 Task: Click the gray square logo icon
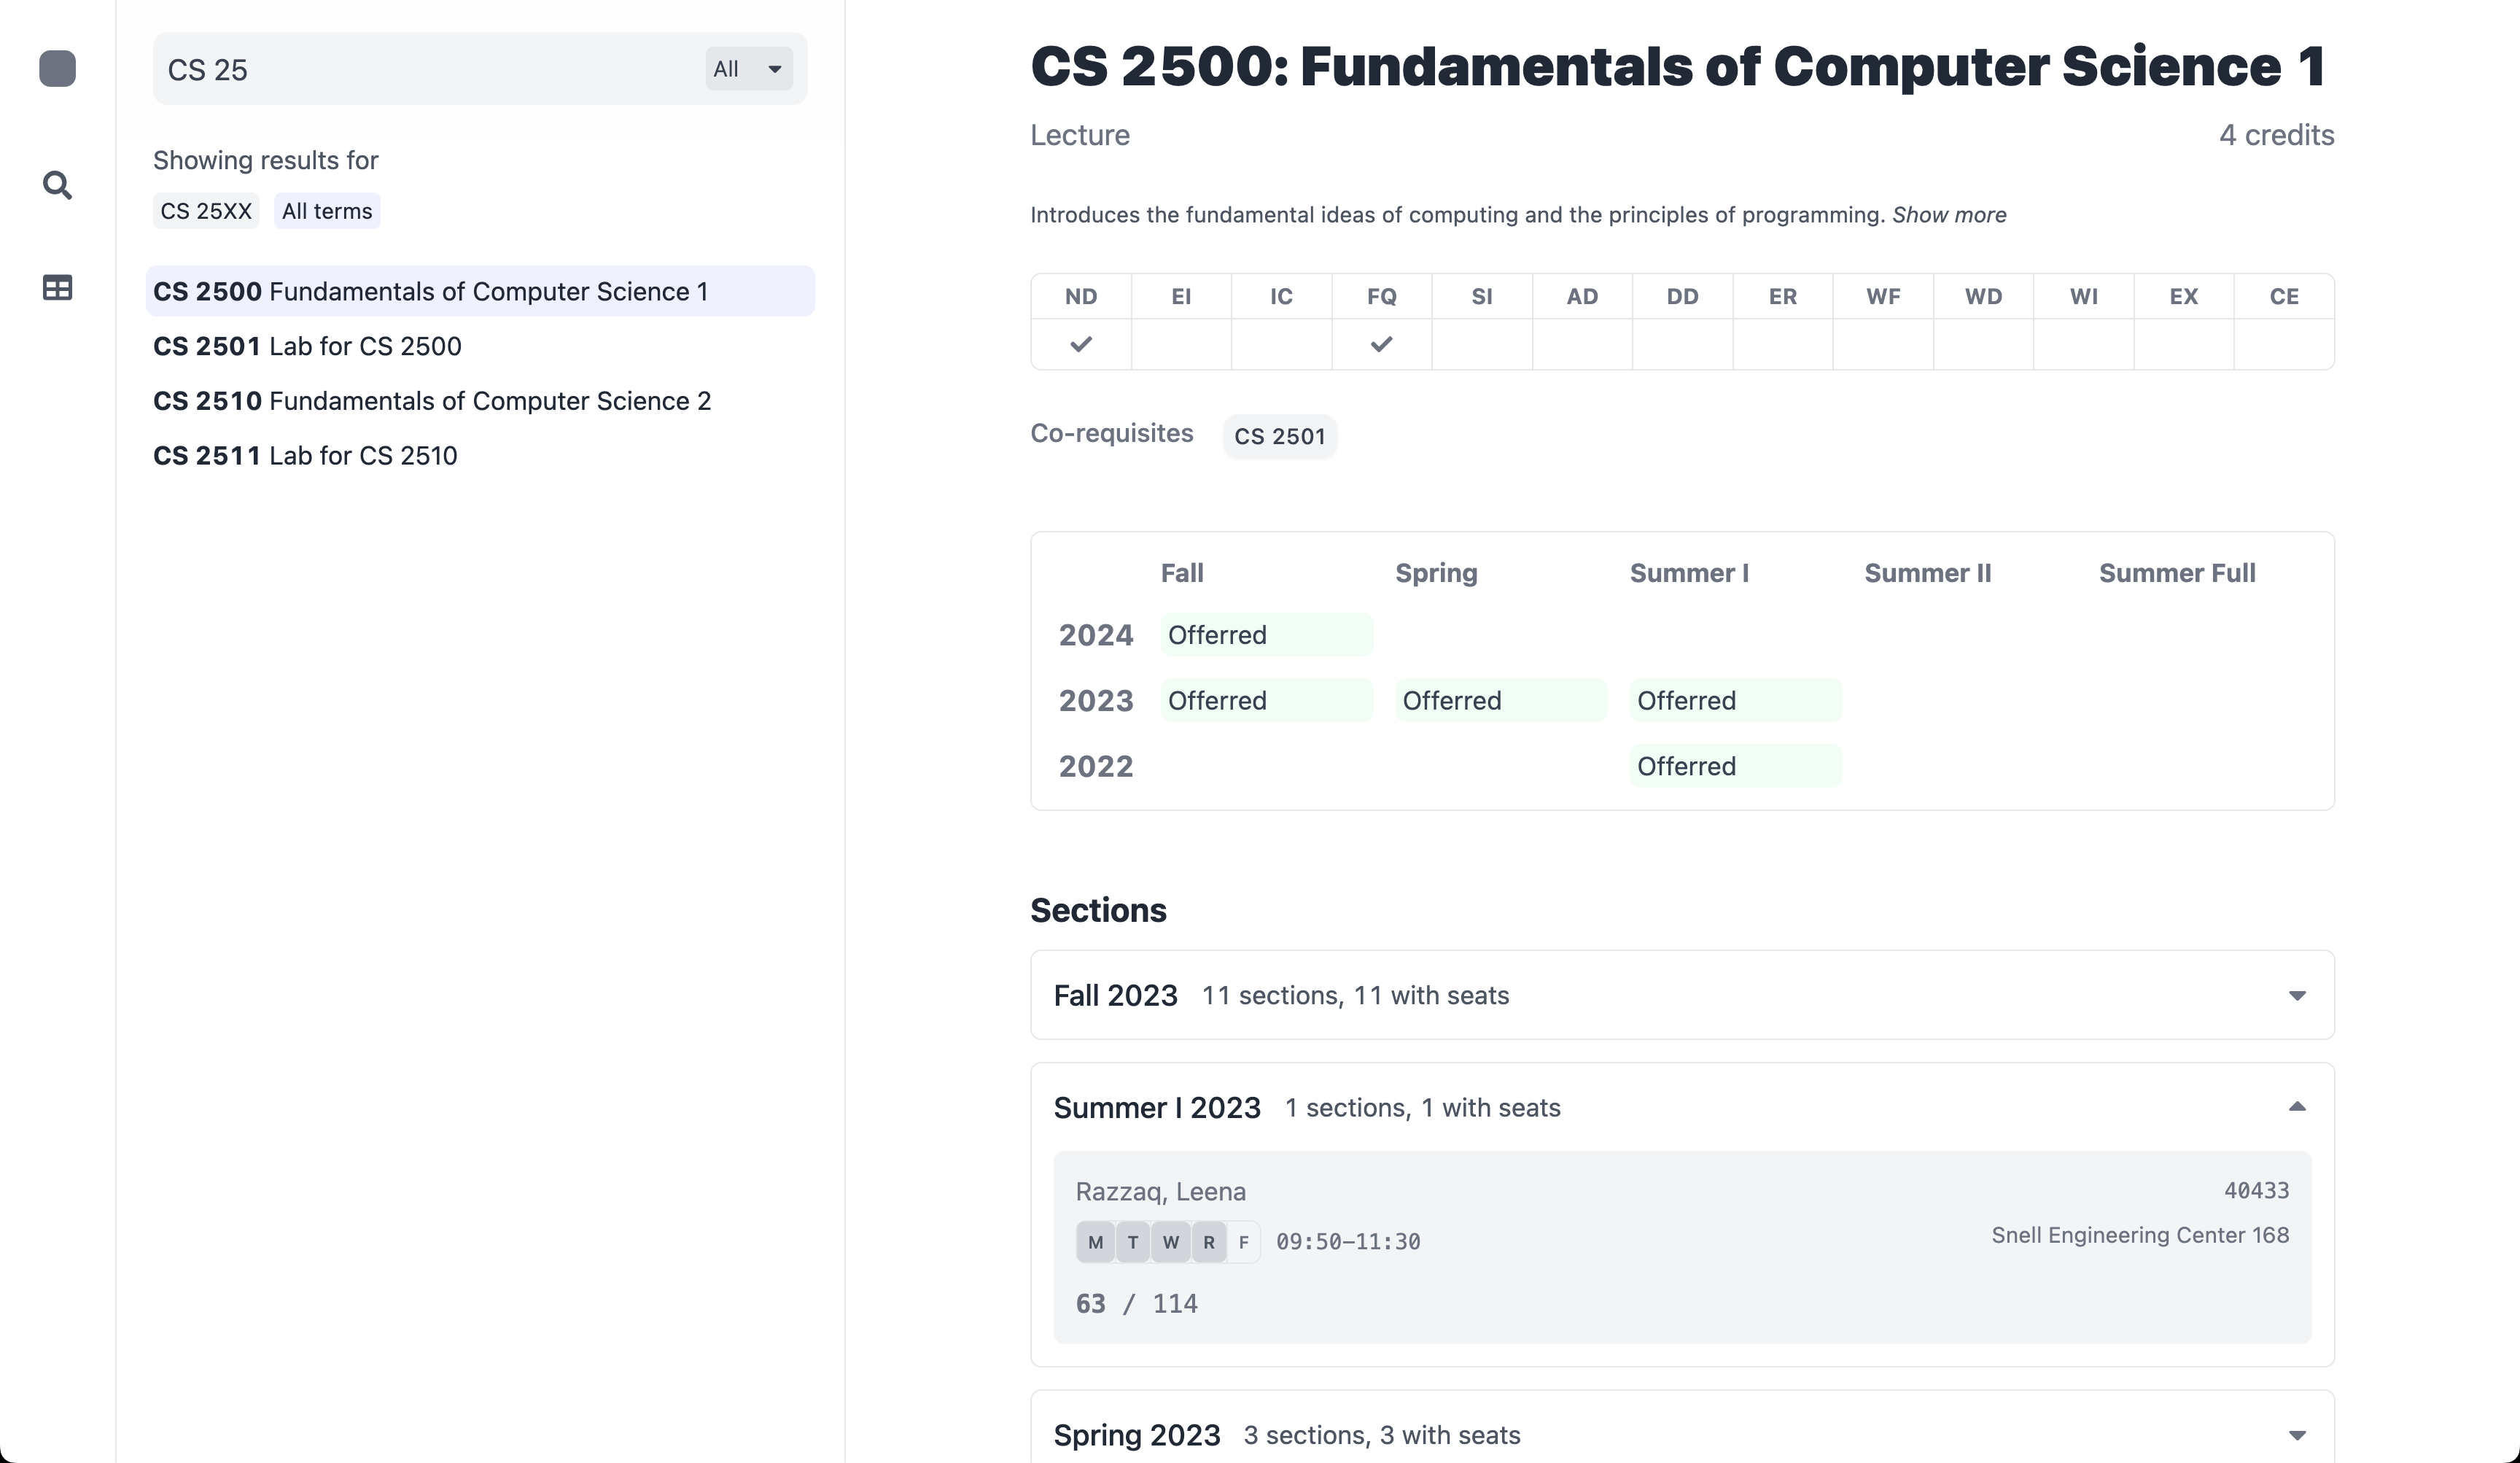click(57, 69)
